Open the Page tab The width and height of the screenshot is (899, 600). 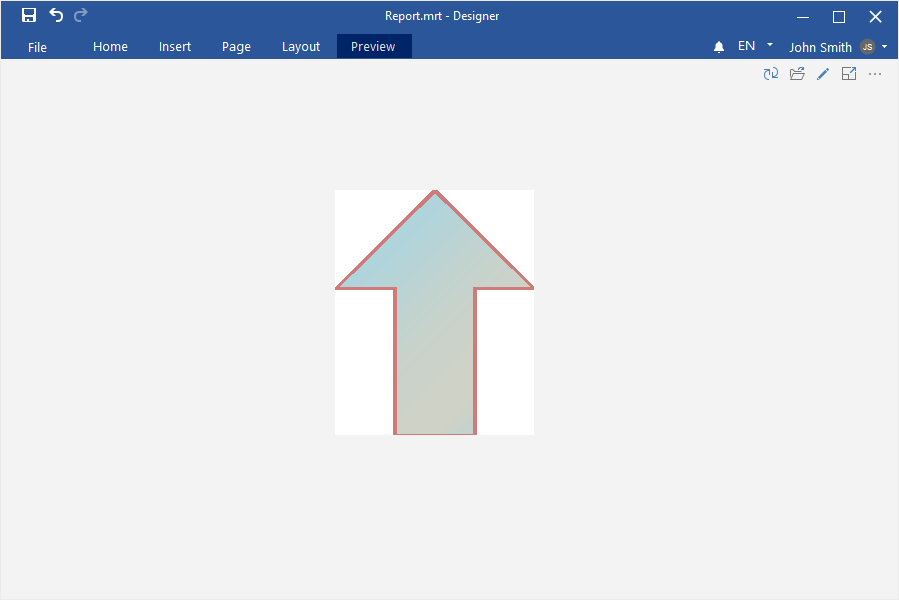coord(236,47)
